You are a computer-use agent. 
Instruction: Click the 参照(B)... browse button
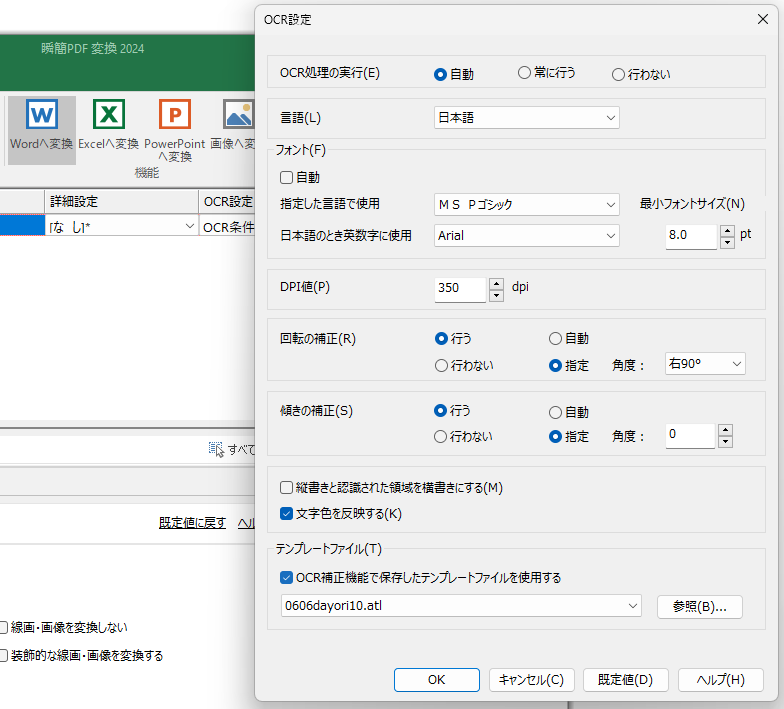699,606
